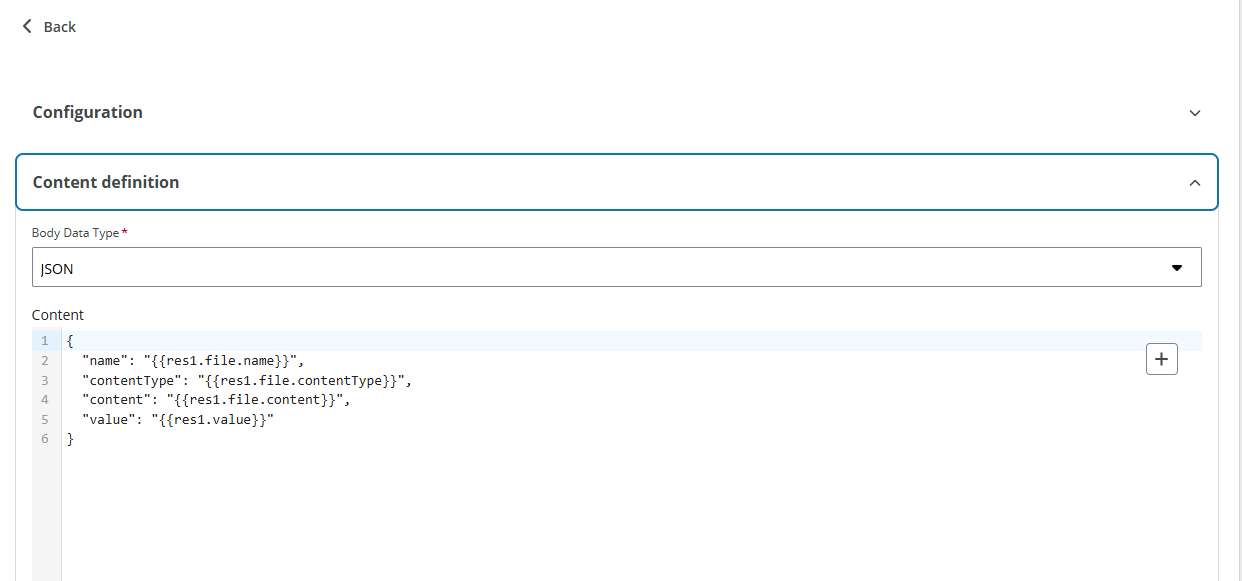Viewport: 1242px width, 581px height.
Task: Click the downward chevron next to Configuration
Action: (x=1194, y=113)
